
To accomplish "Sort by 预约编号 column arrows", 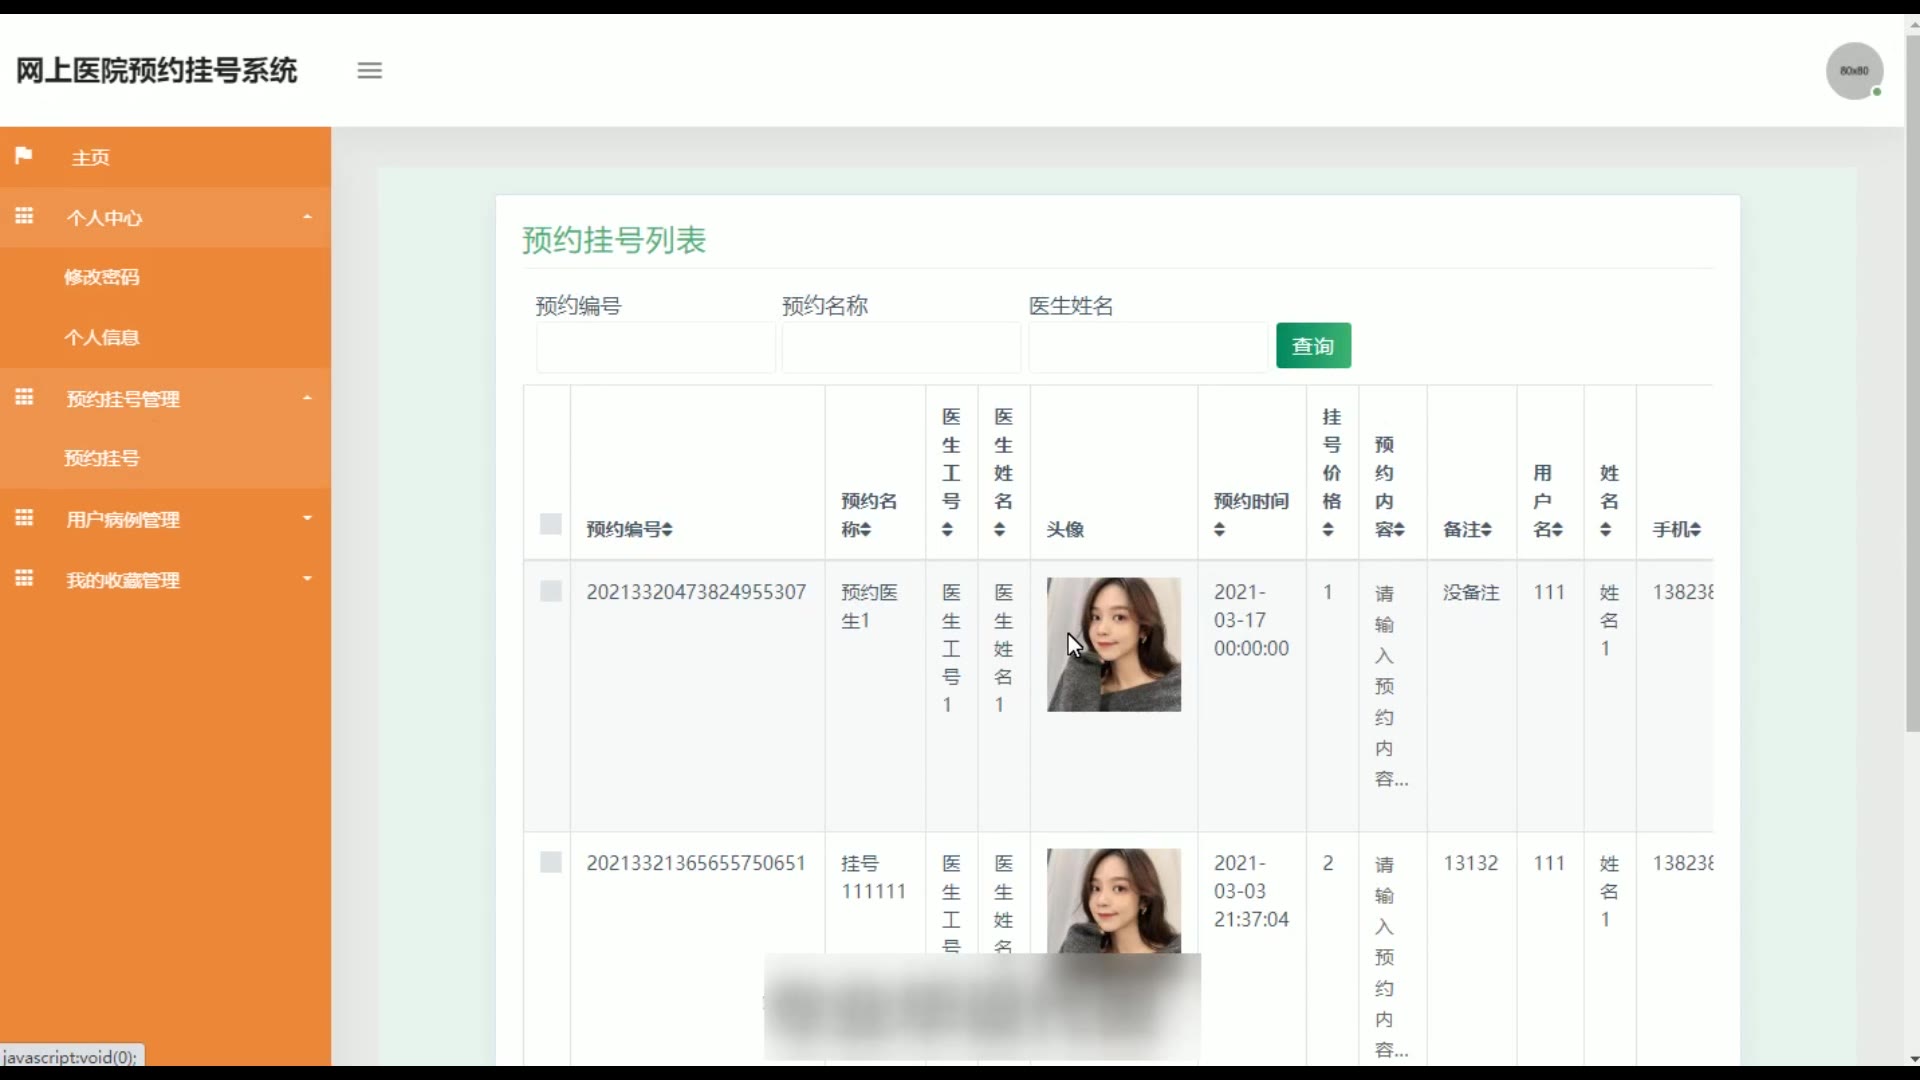I will [x=667, y=529].
